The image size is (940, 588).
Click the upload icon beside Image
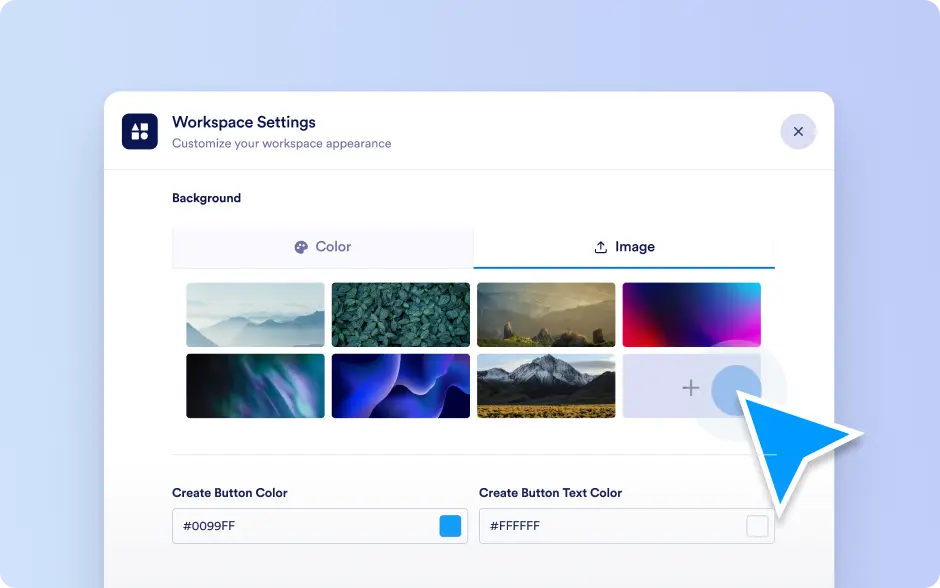[601, 247]
